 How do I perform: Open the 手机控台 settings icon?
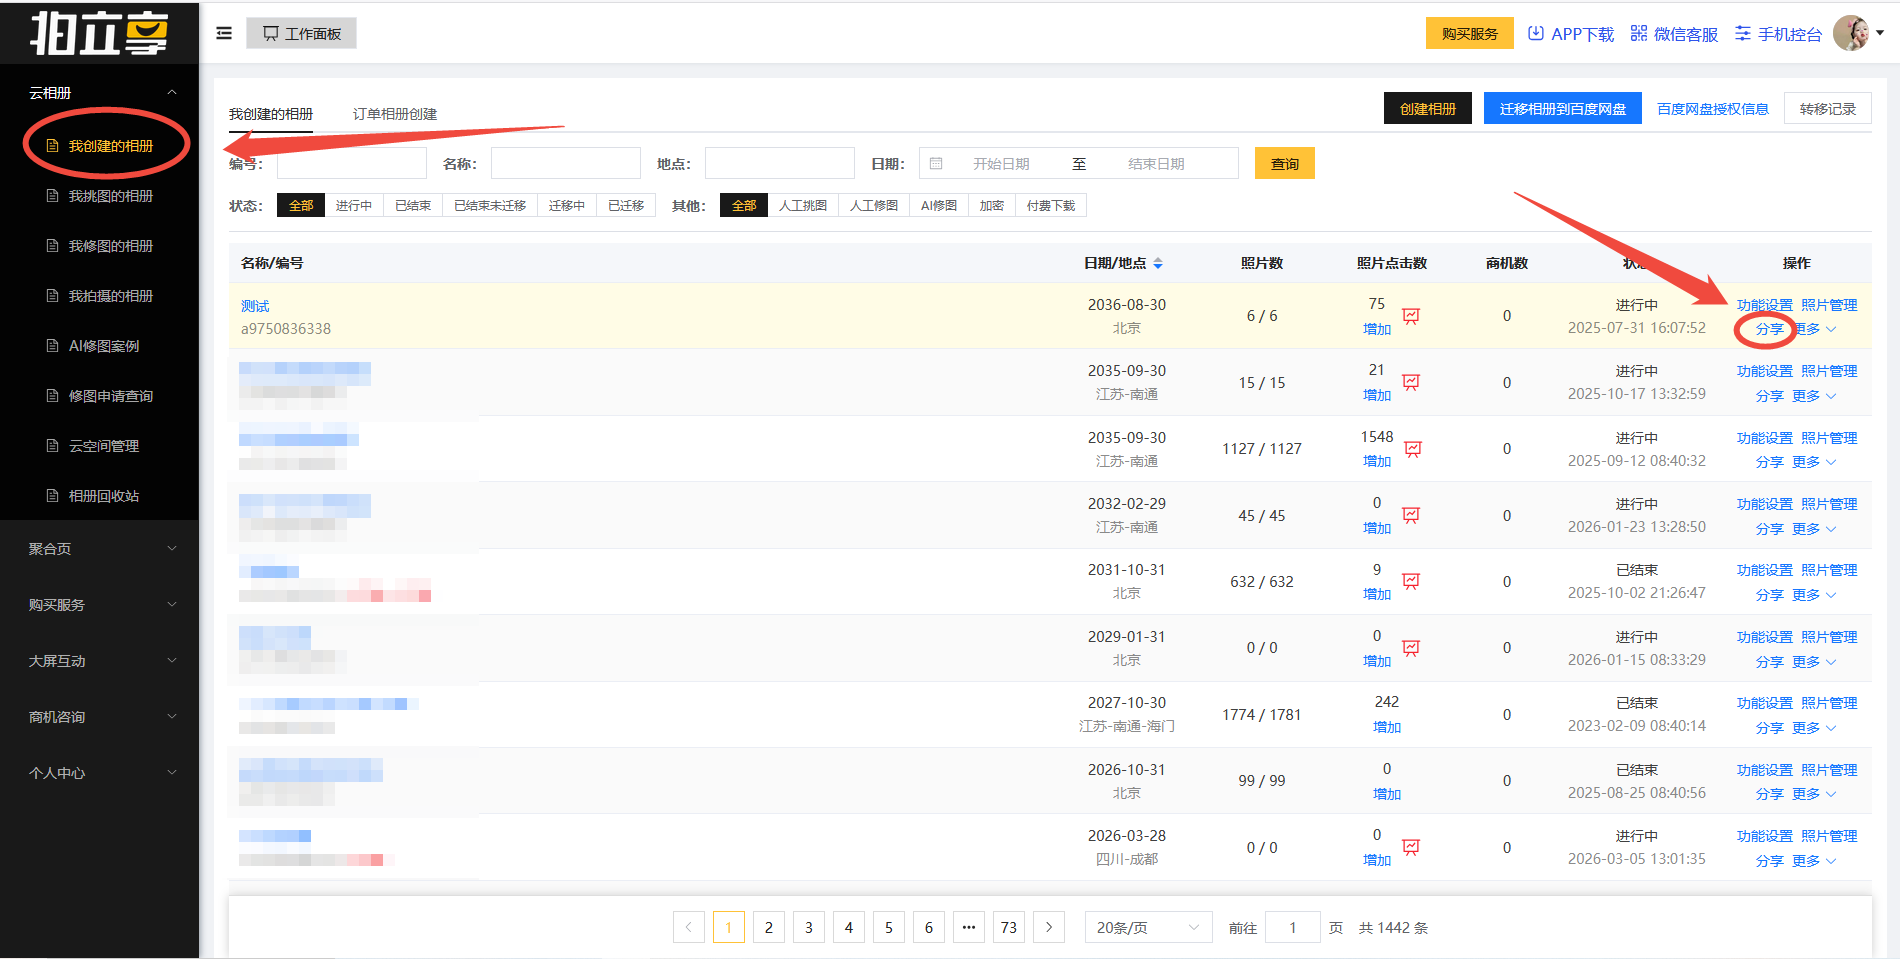[x=1743, y=33]
